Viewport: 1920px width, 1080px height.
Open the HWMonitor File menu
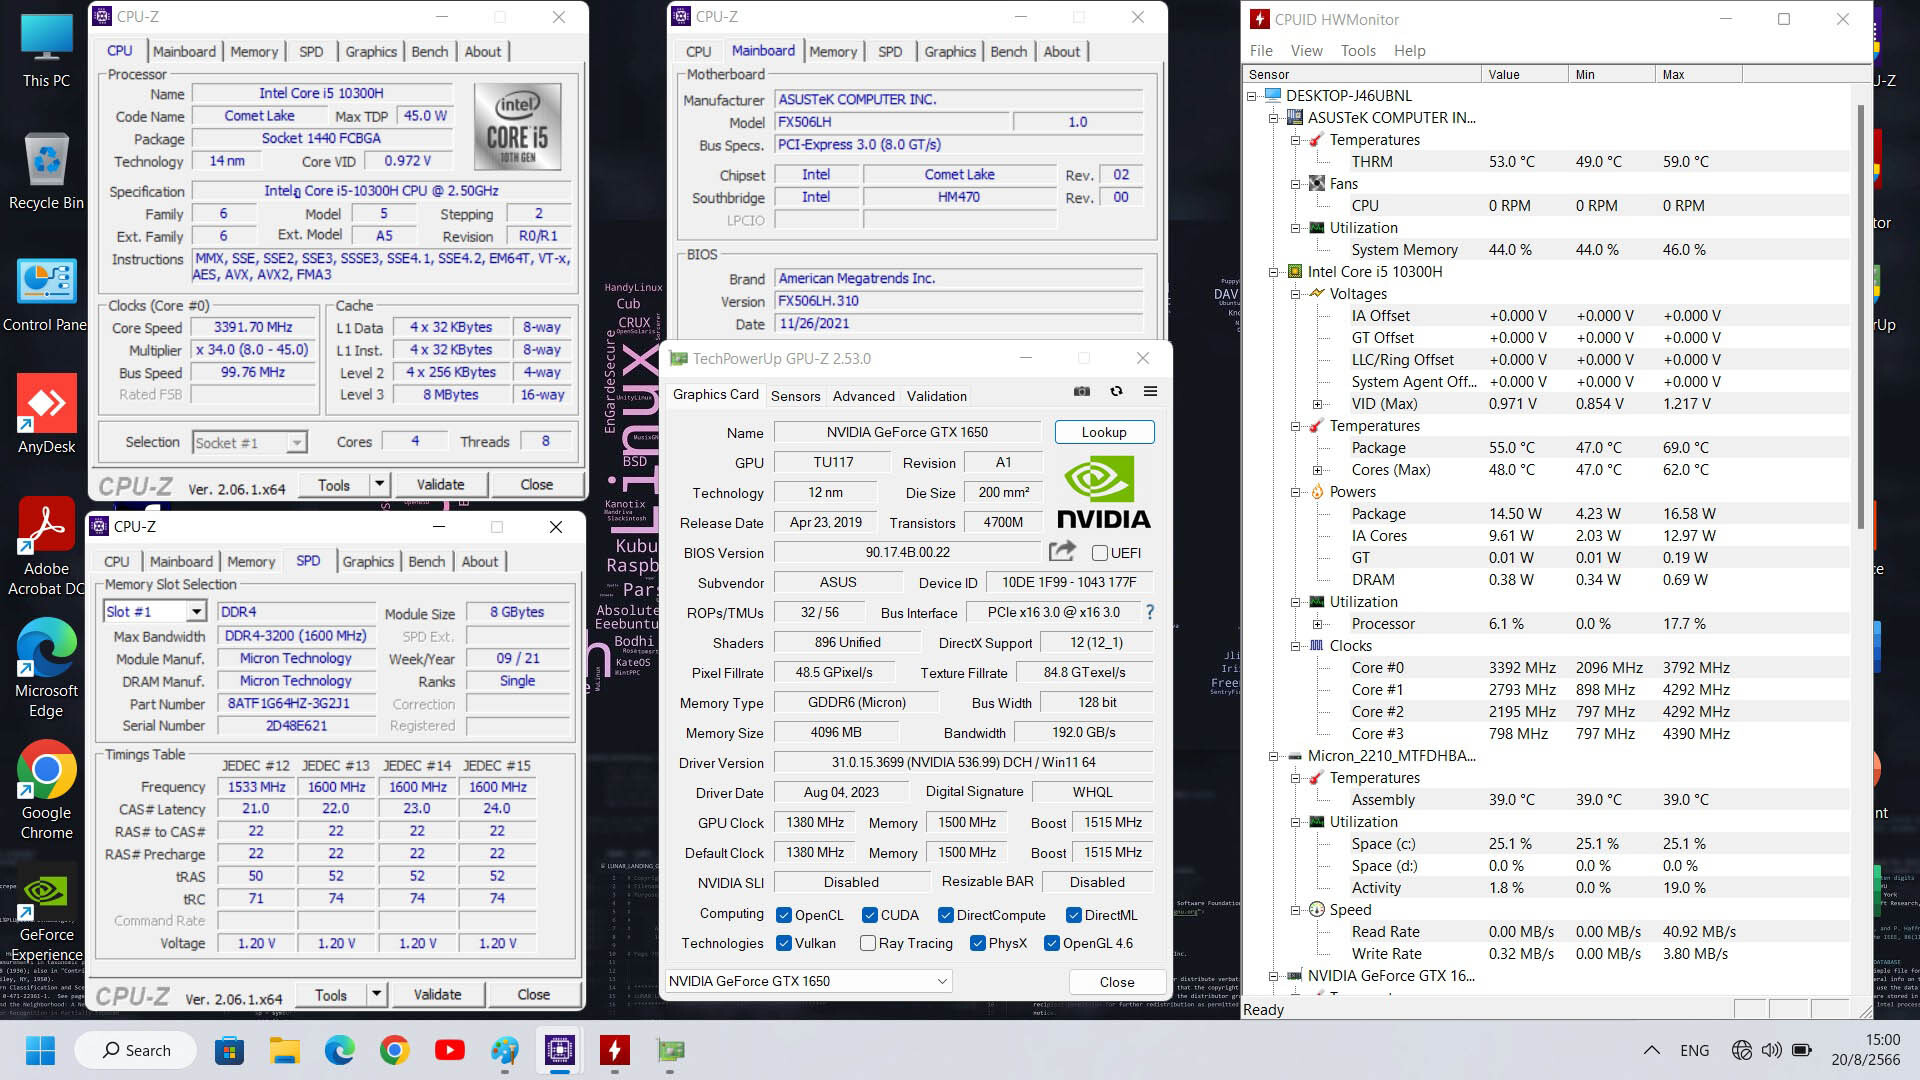click(x=1261, y=50)
